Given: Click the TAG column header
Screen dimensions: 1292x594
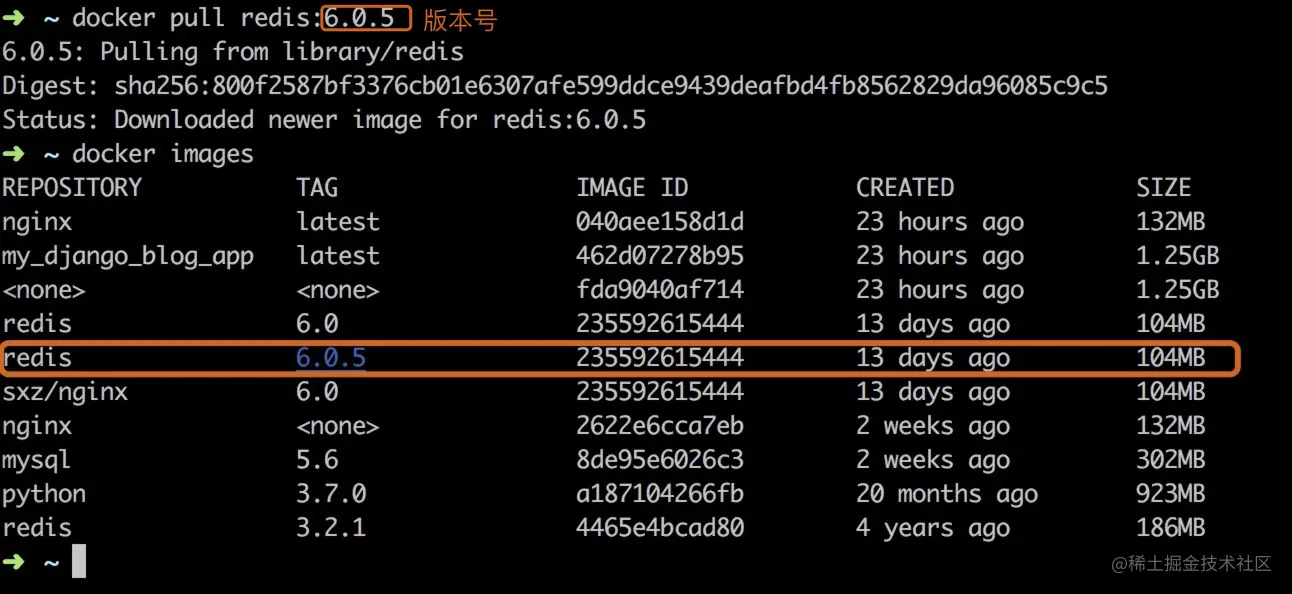Looking at the screenshot, I should click(x=317, y=188).
